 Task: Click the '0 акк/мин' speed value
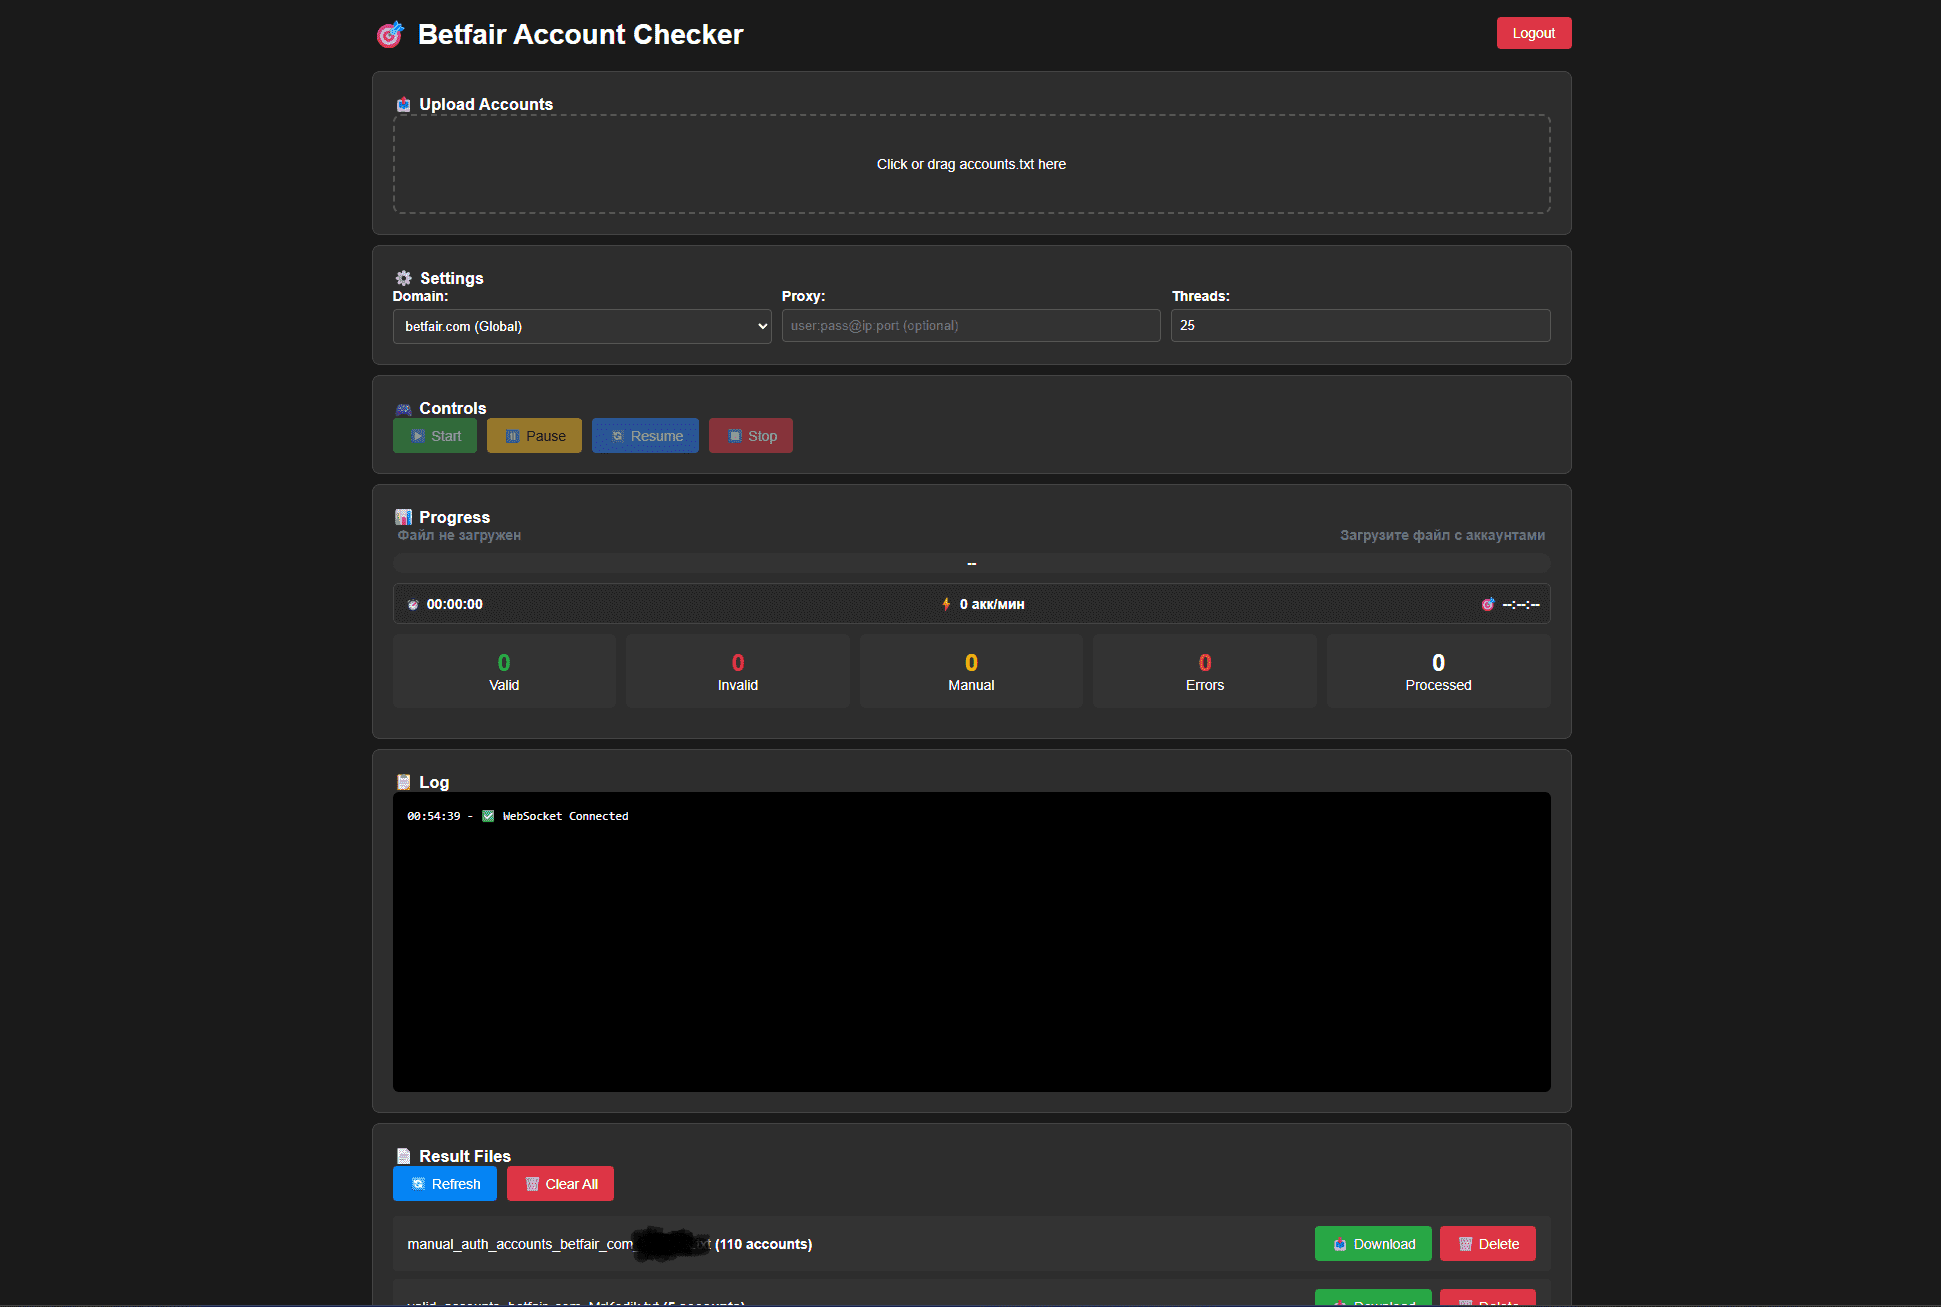click(x=992, y=604)
